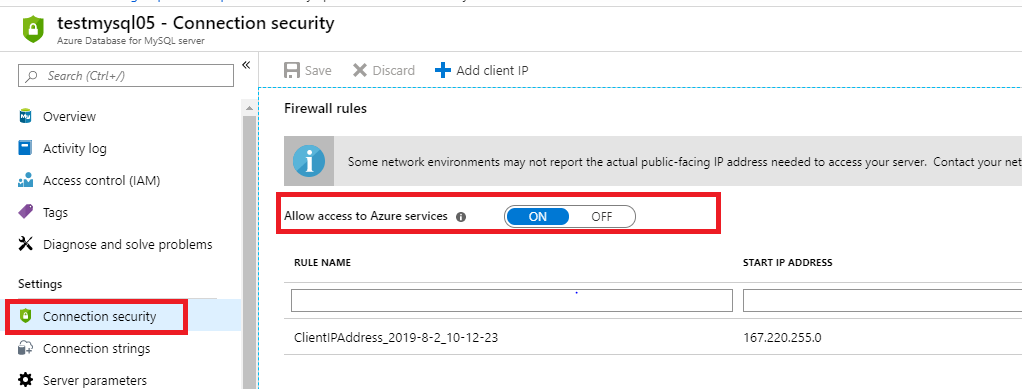Viewport: 1022px width, 389px height.
Task: Click the Diagnose wrench icon
Action: [x=25, y=244]
